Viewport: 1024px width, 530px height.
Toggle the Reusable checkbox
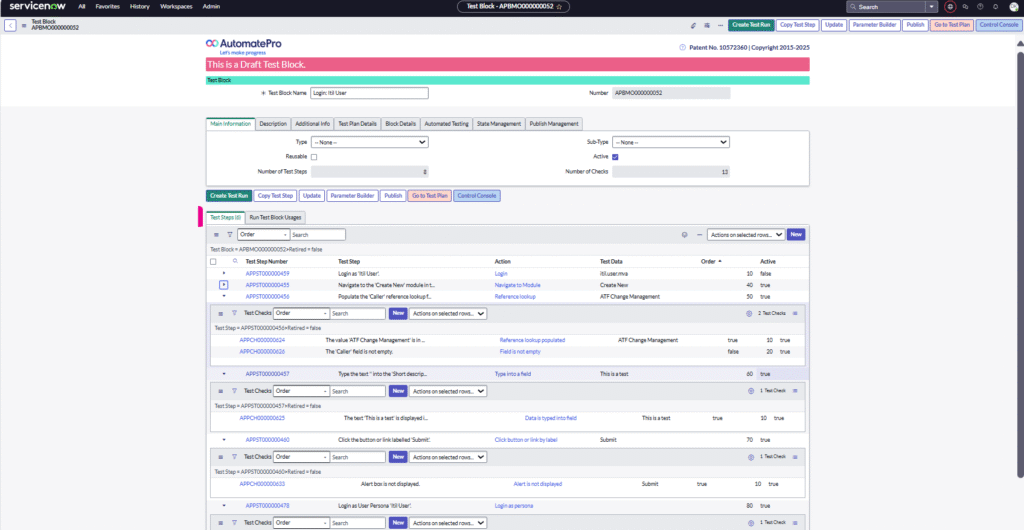point(314,157)
